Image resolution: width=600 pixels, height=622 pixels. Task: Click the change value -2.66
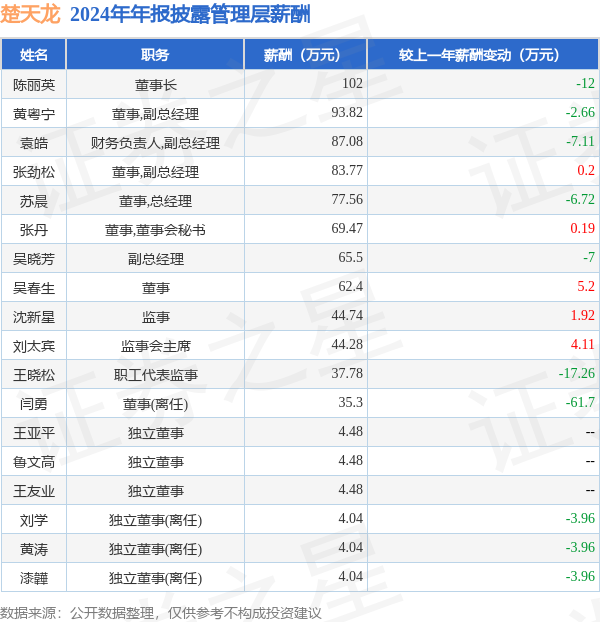580,112
